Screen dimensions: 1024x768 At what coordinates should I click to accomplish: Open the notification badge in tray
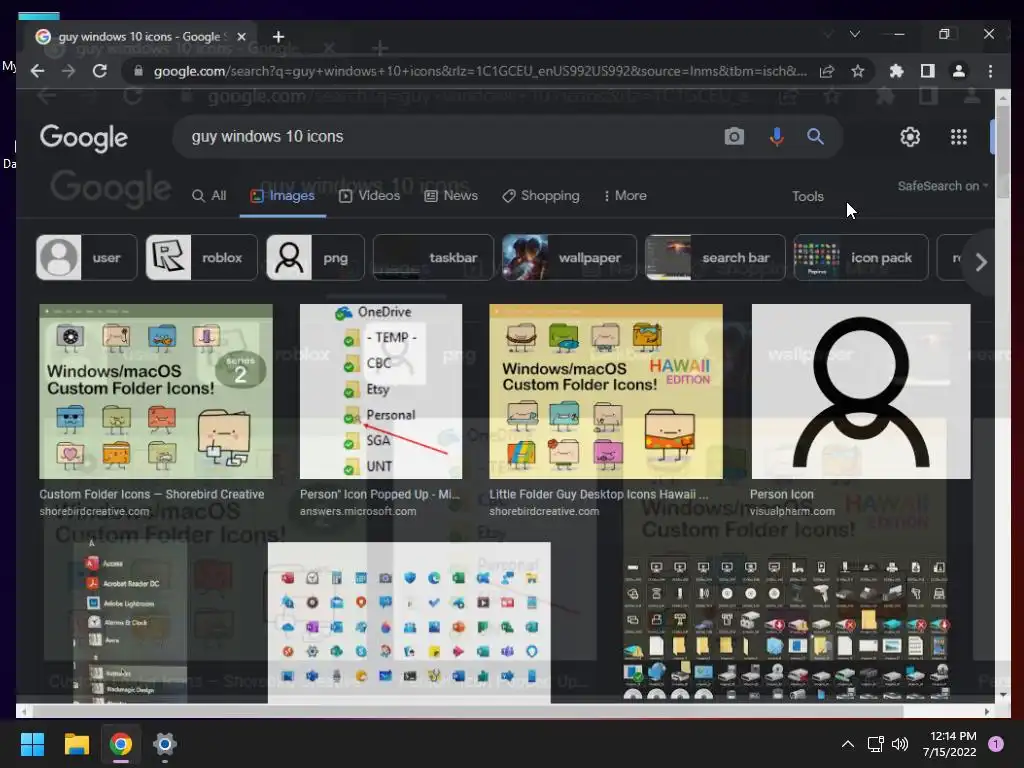tap(996, 744)
